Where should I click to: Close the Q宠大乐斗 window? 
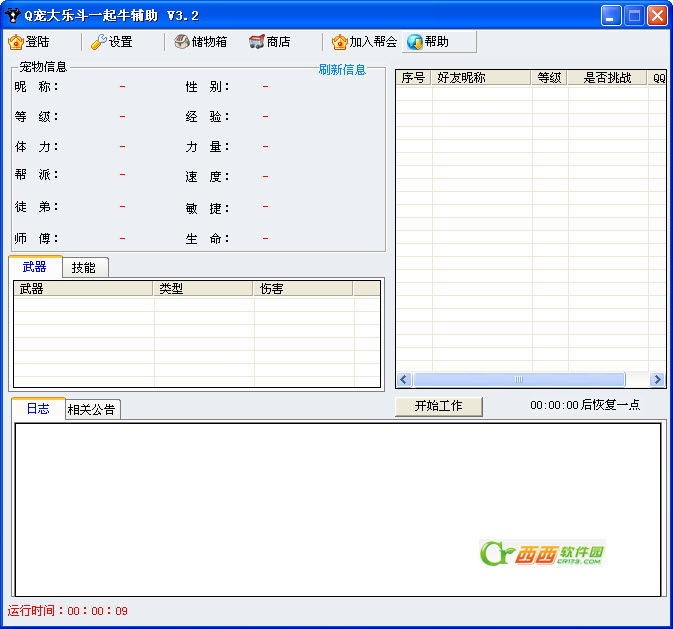[x=657, y=16]
